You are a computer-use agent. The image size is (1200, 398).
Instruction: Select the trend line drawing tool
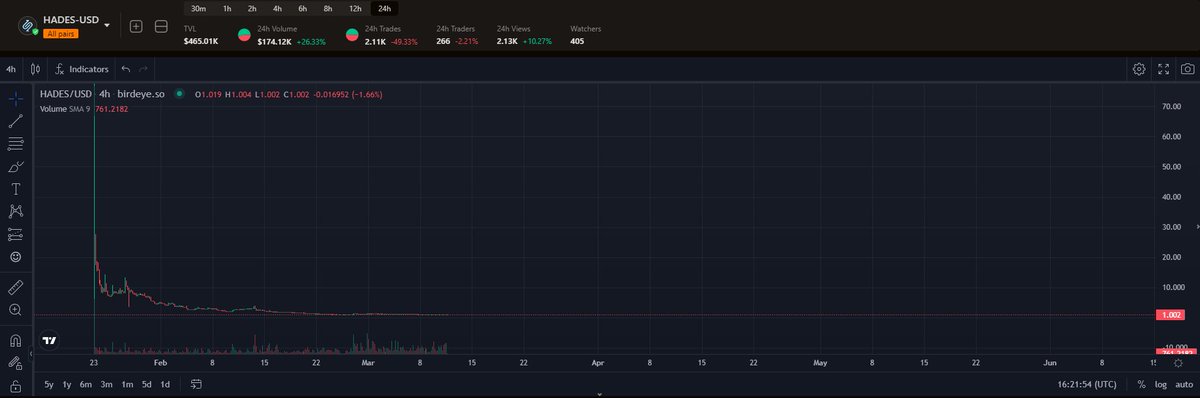[15, 121]
